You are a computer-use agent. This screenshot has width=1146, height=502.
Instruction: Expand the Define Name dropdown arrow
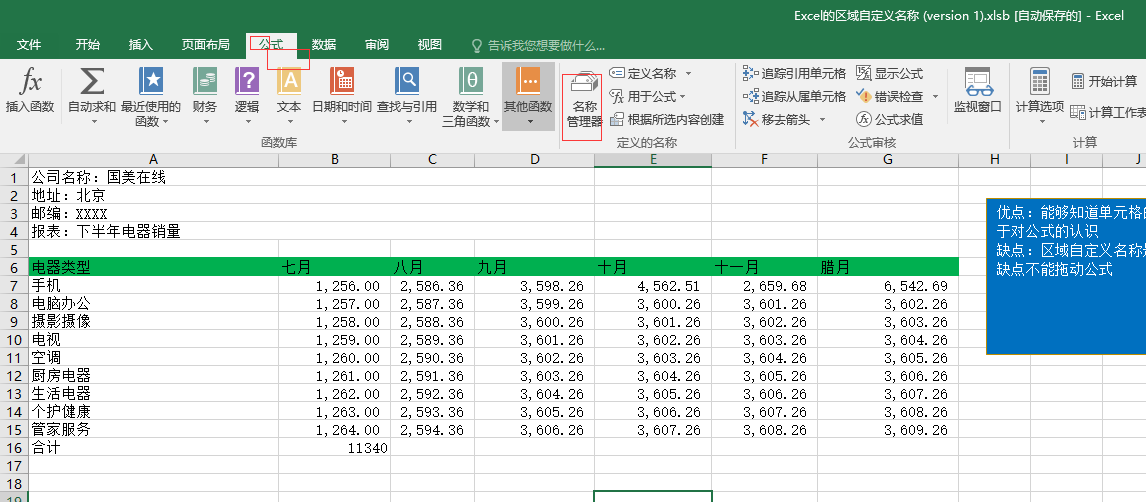tap(688, 74)
